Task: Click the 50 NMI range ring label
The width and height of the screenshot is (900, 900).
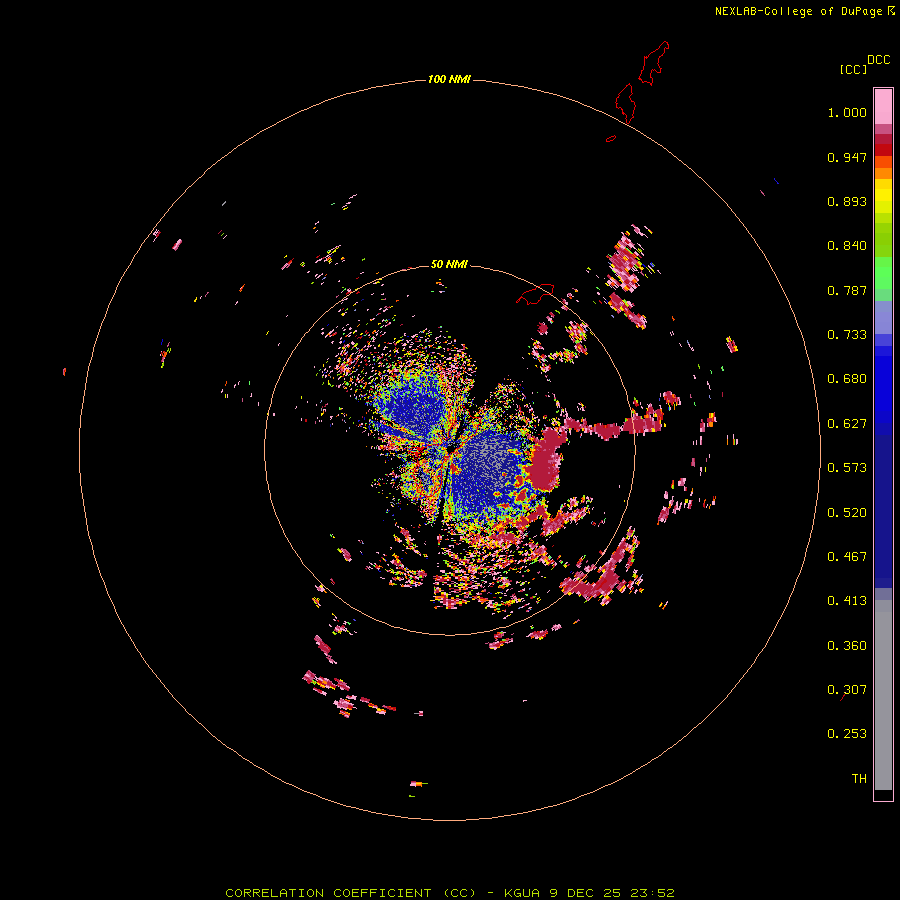Action: tap(449, 264)
